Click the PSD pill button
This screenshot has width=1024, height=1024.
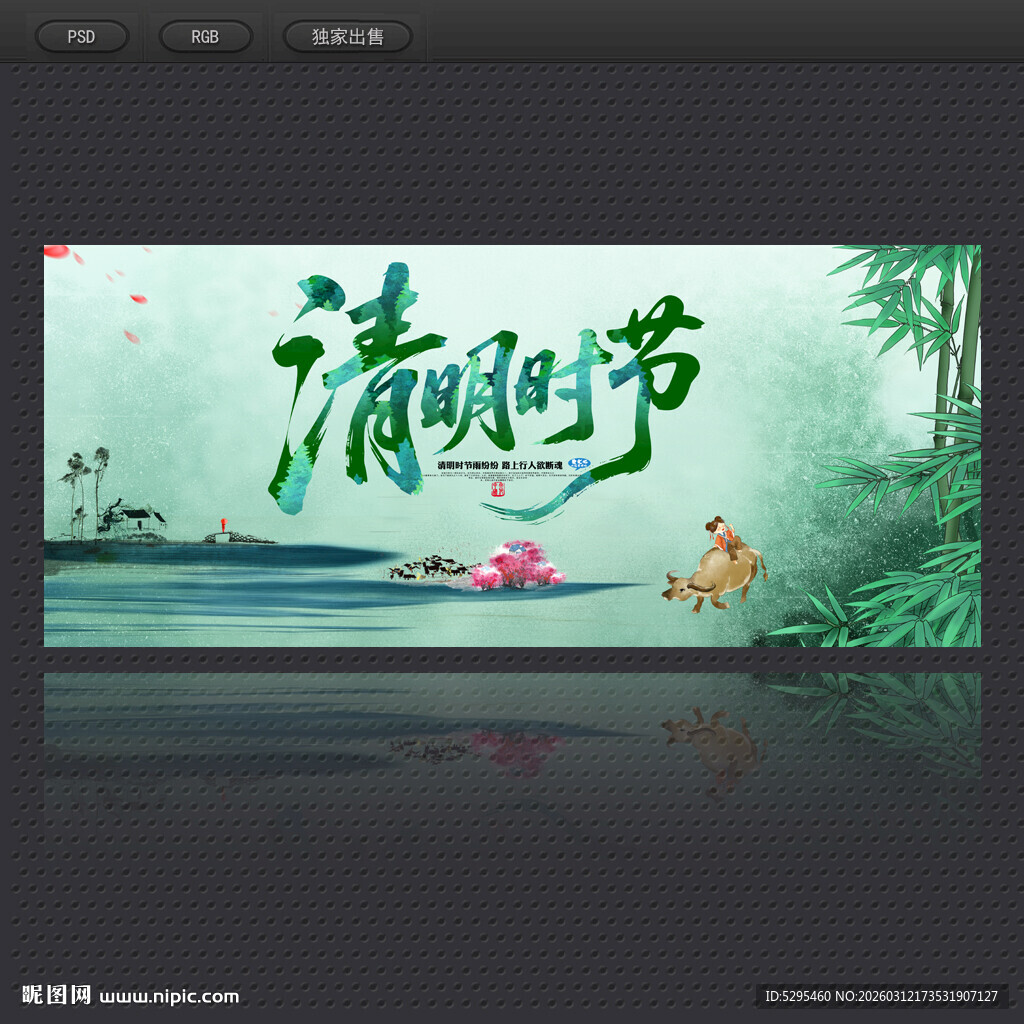(82, 37)
